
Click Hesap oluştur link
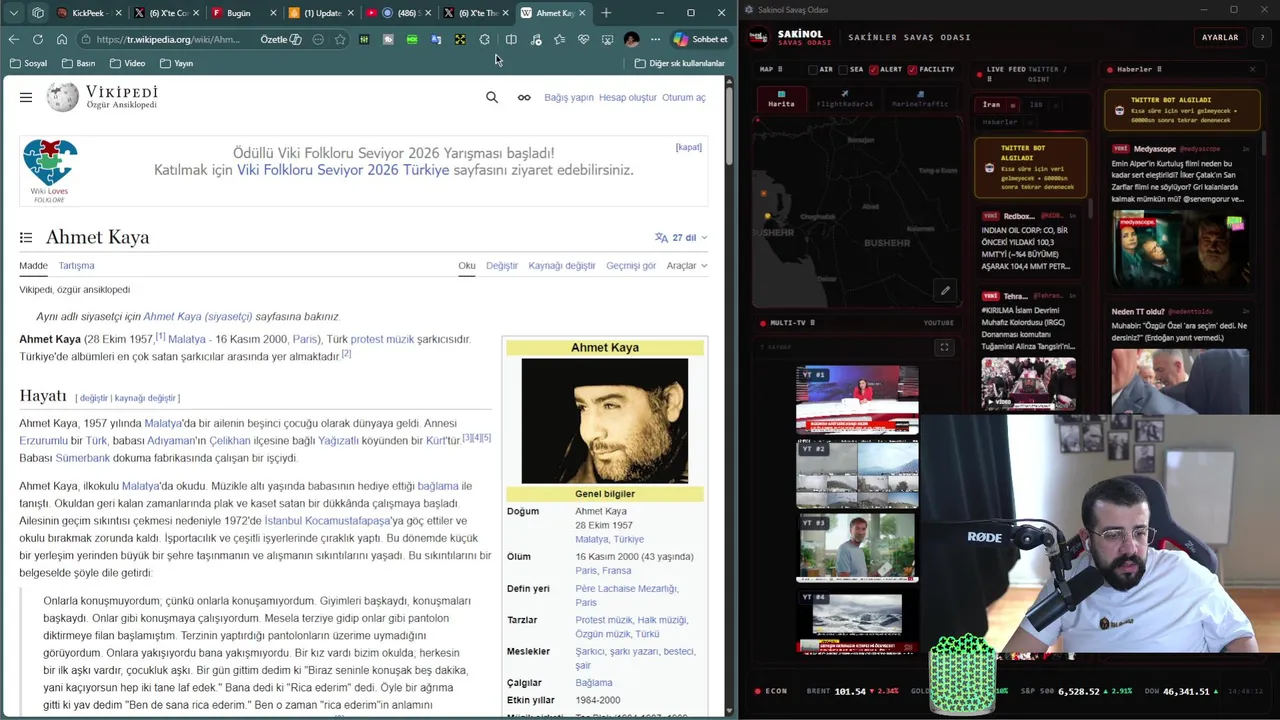[x=628, y=97]
